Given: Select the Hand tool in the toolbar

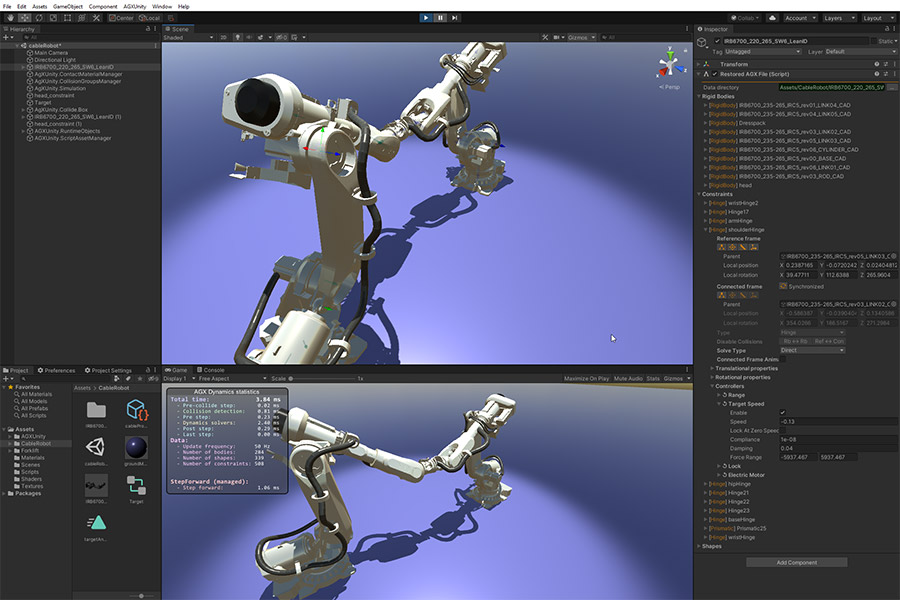Looking at the screenshot, I should point(10,18).
